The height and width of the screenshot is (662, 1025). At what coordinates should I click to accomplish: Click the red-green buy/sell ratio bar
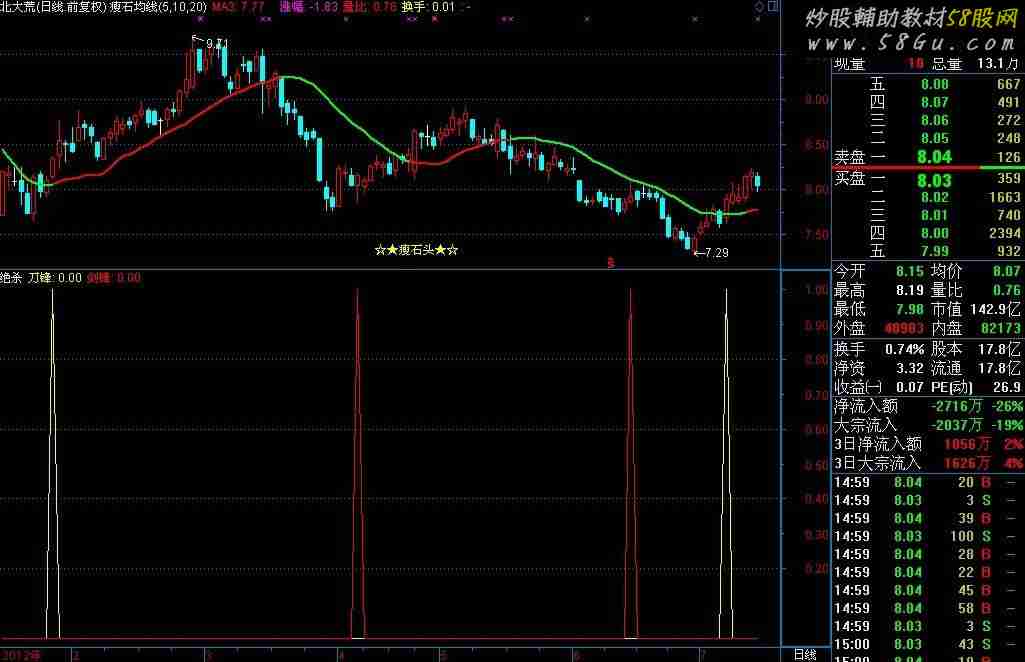click(x=927, y=167)
